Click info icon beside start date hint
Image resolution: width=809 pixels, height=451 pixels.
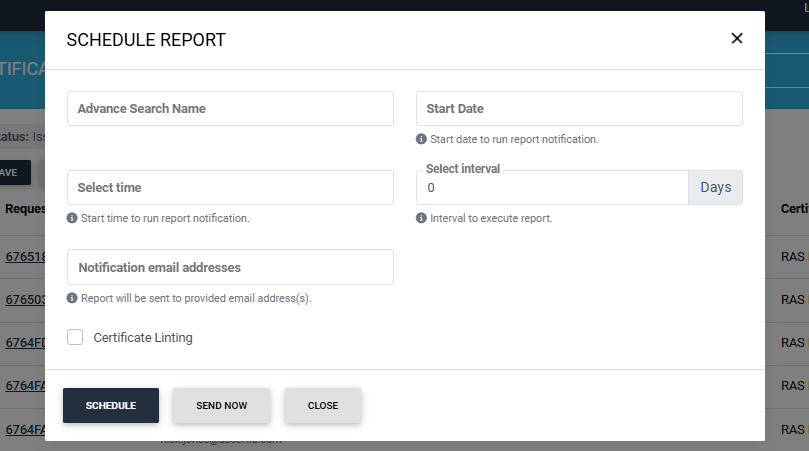(x=421, y=140)
